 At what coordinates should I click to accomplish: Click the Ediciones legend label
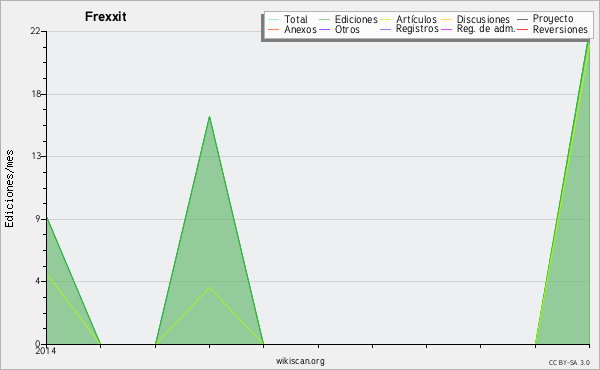(x=356, y=19)
